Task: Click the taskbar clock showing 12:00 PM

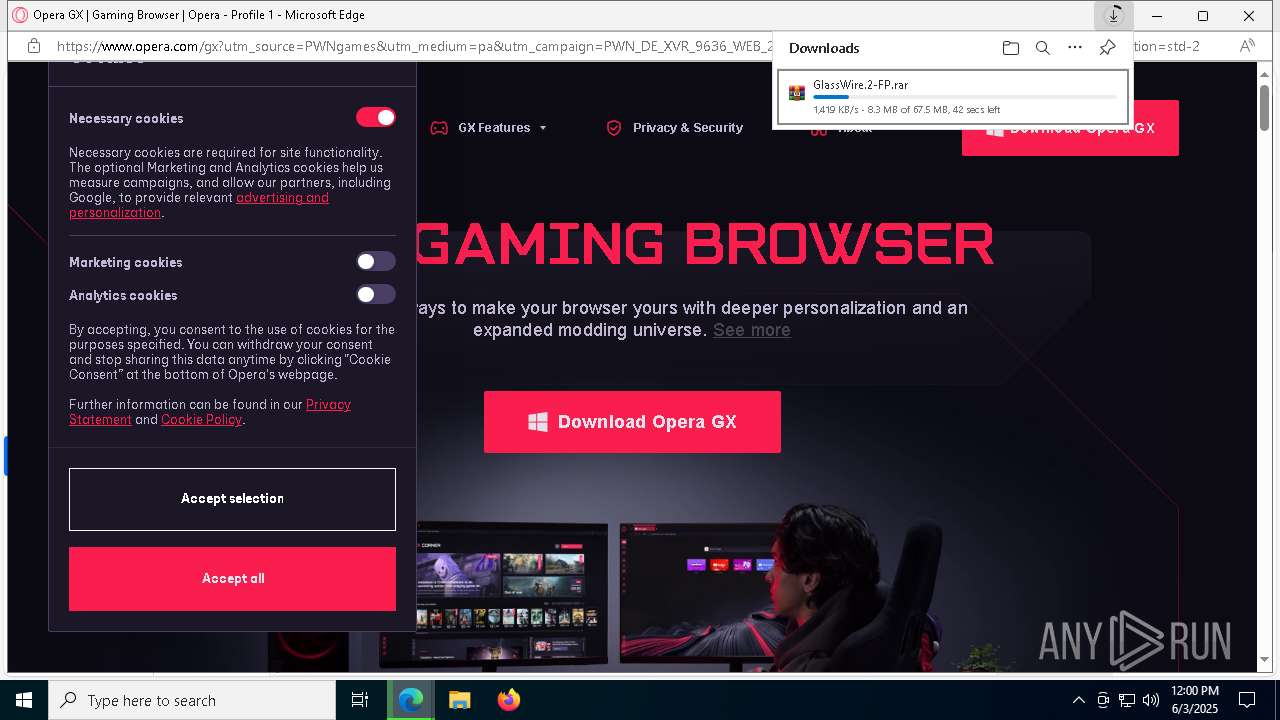Action: click(1194, 700)
